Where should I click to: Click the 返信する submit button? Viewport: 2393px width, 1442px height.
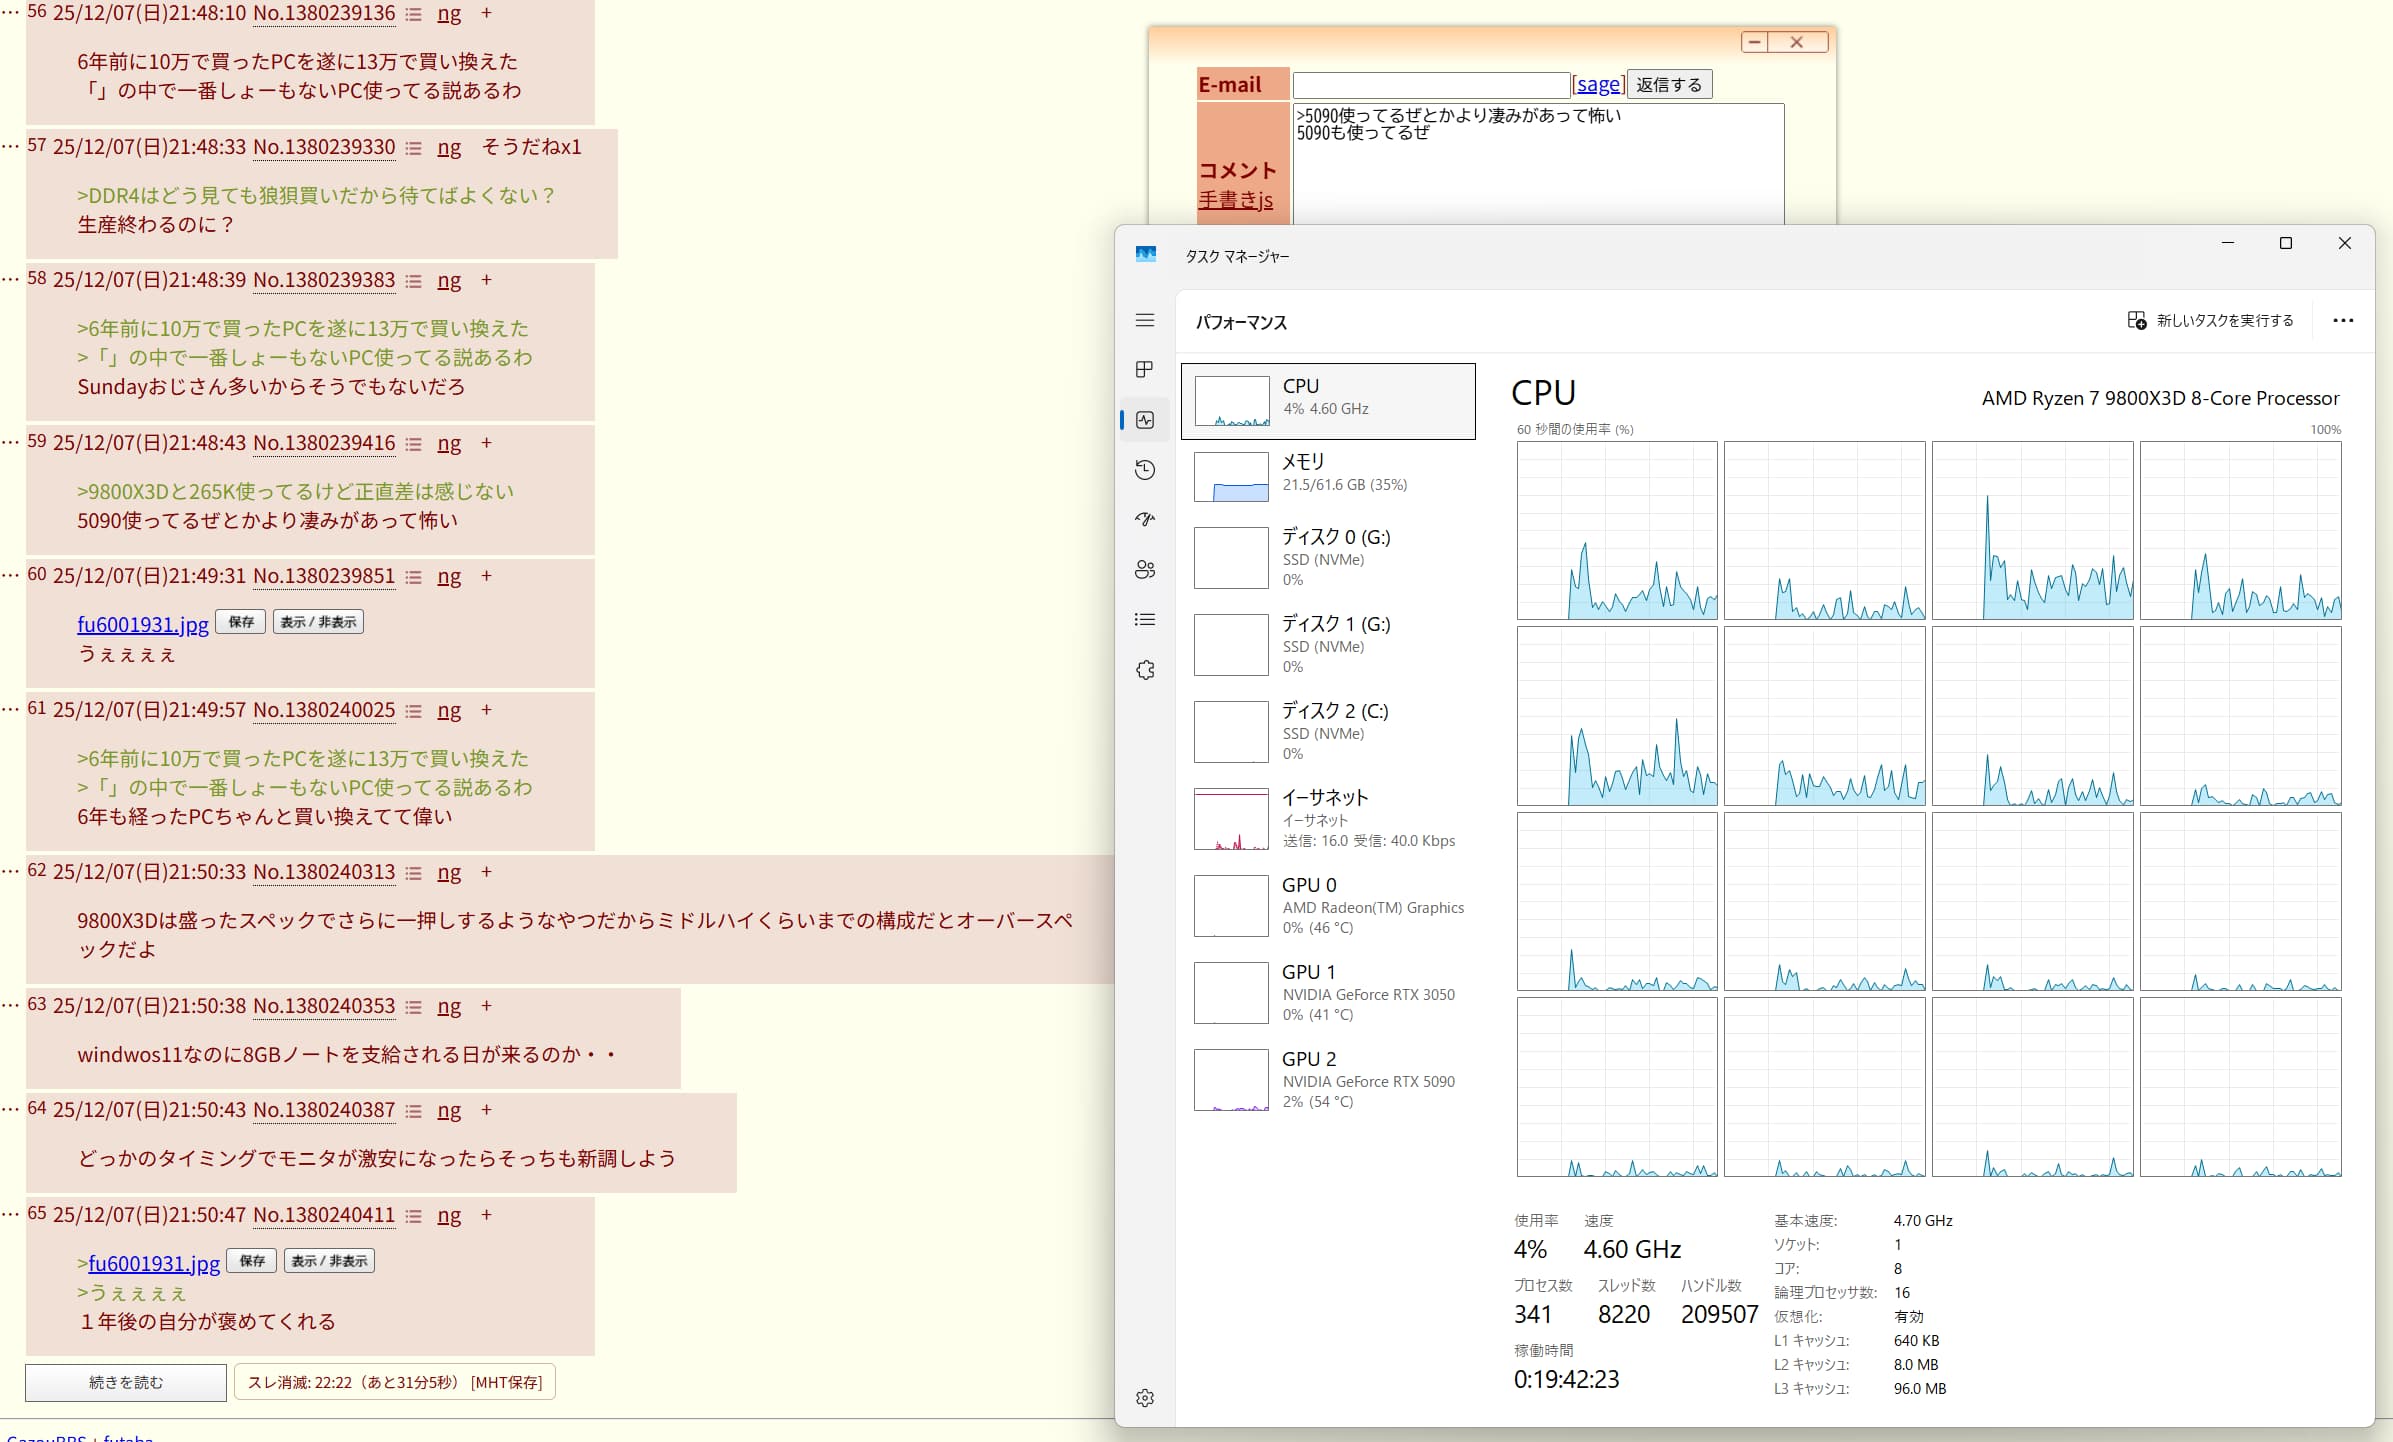point(1669,85)
